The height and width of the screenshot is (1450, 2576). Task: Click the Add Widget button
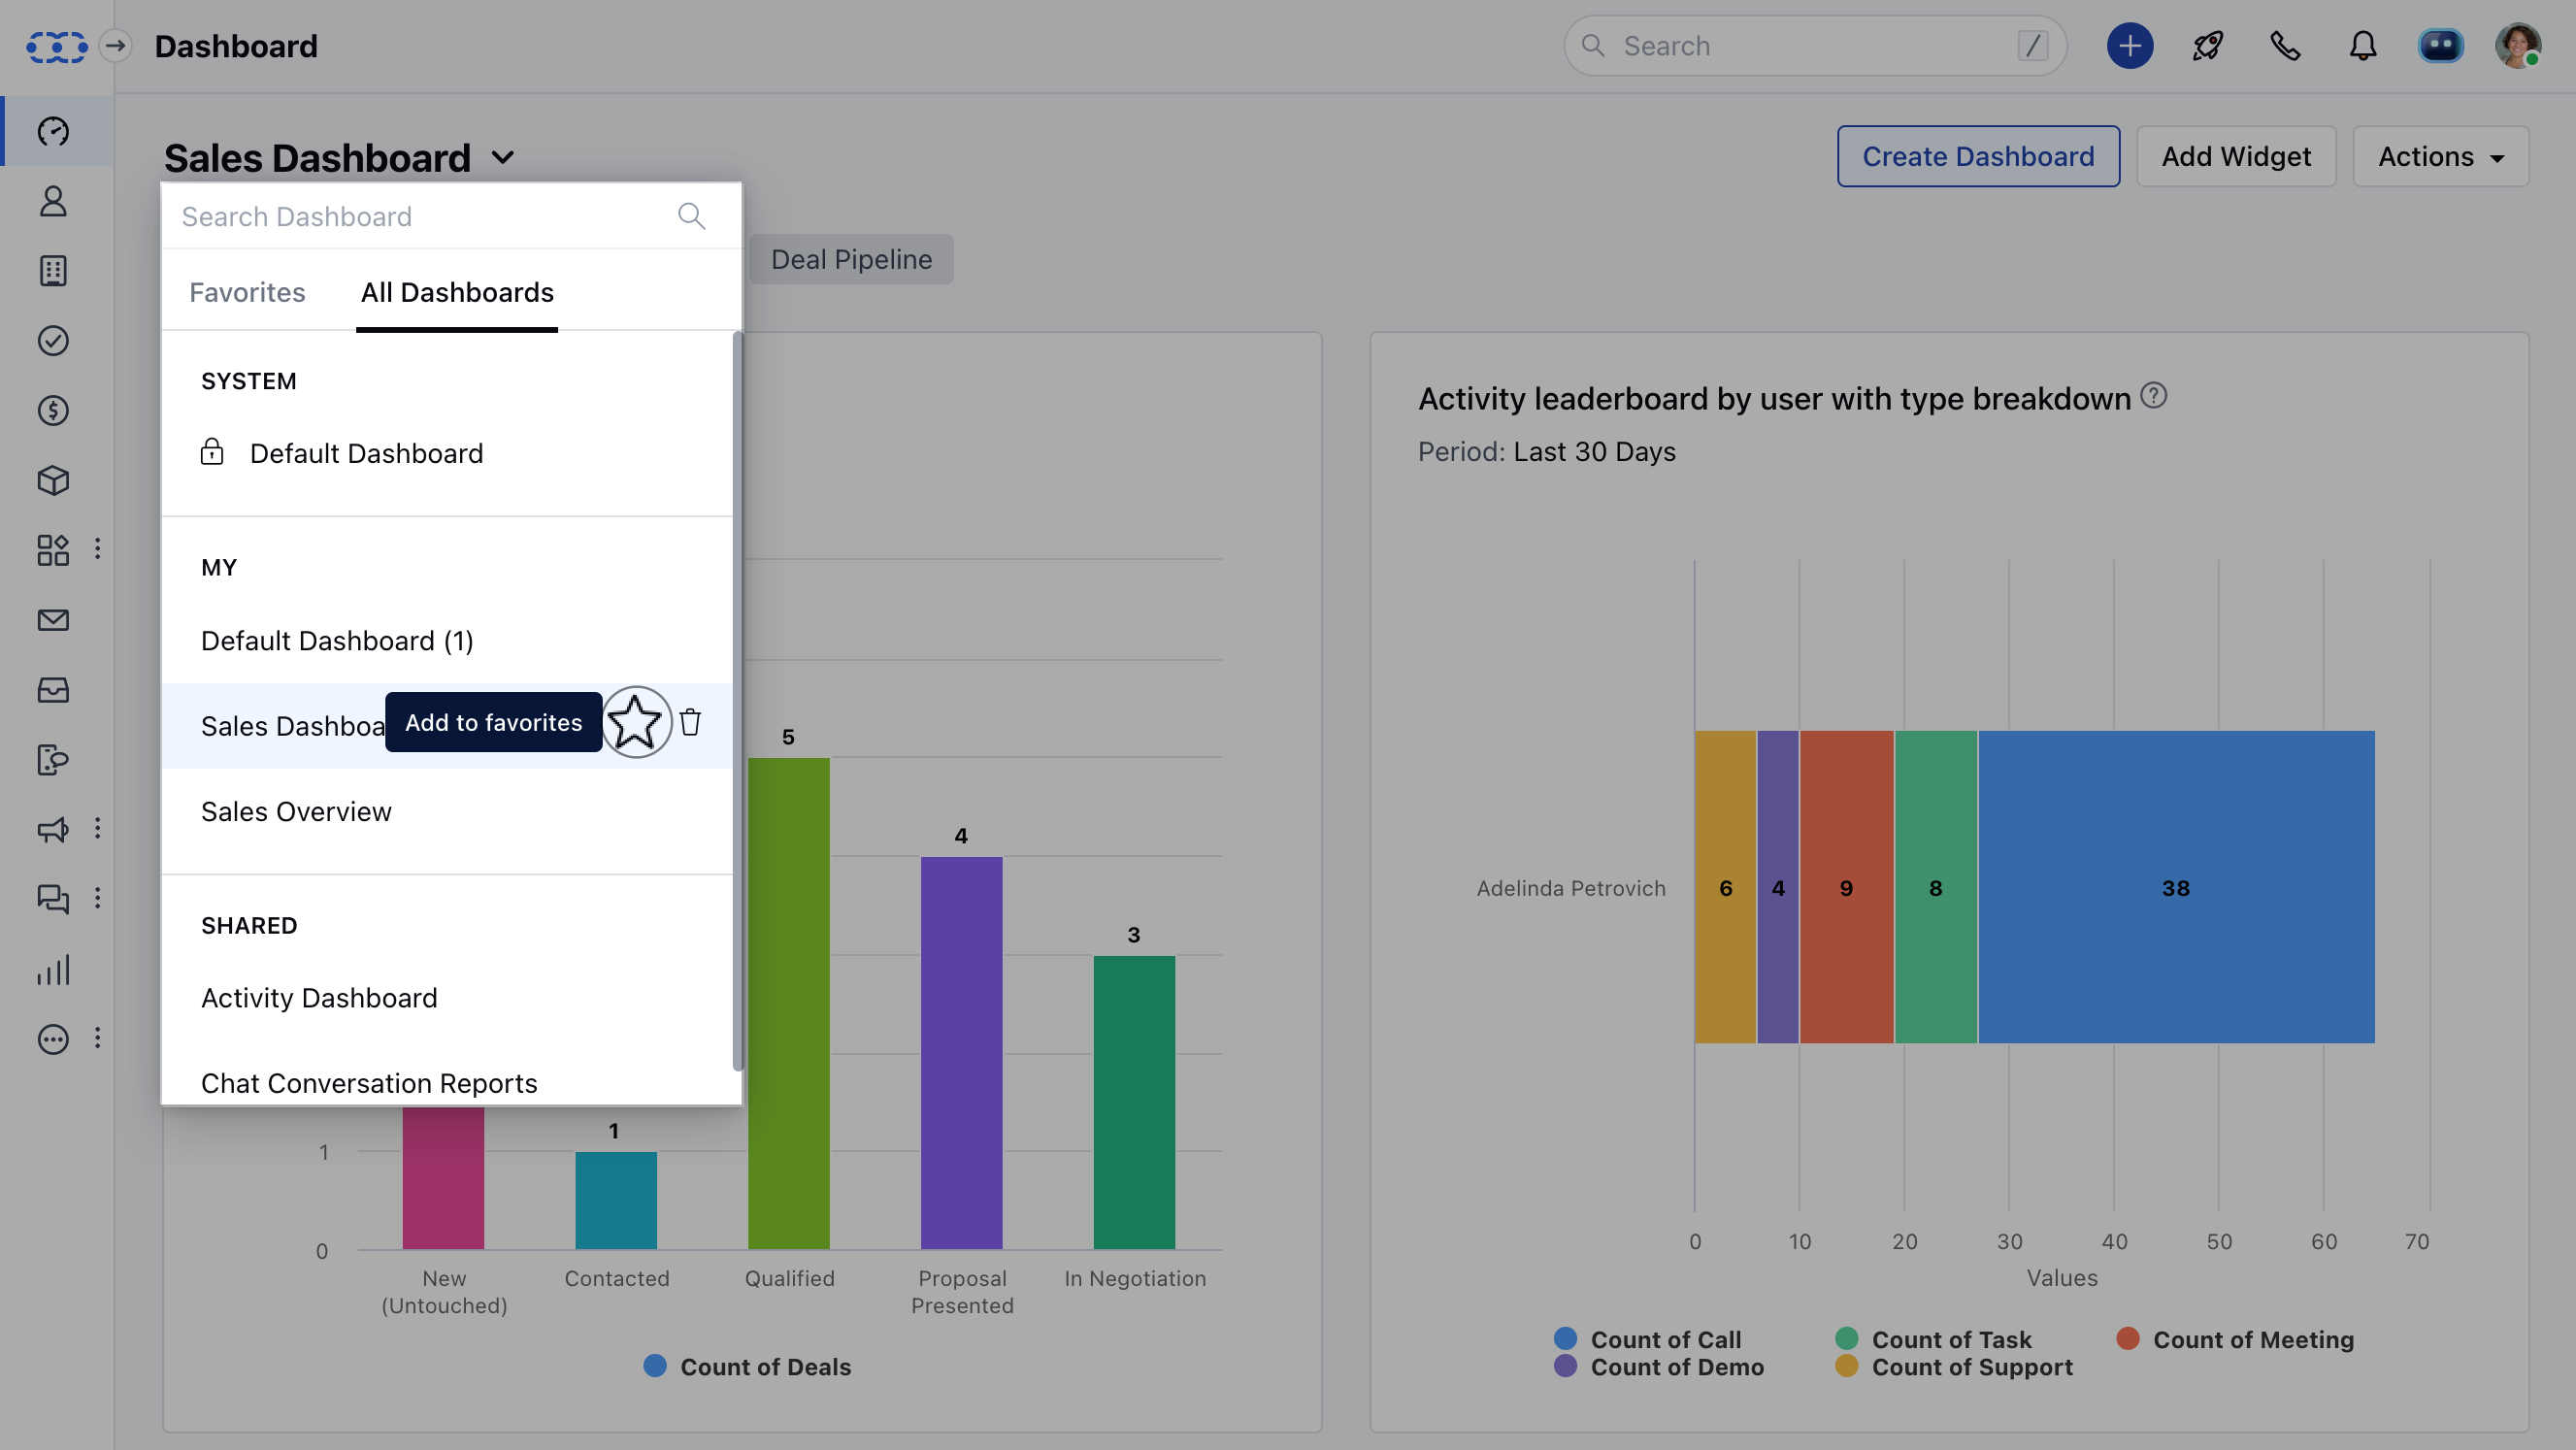pyautogui.click(x=2235, y=157)
